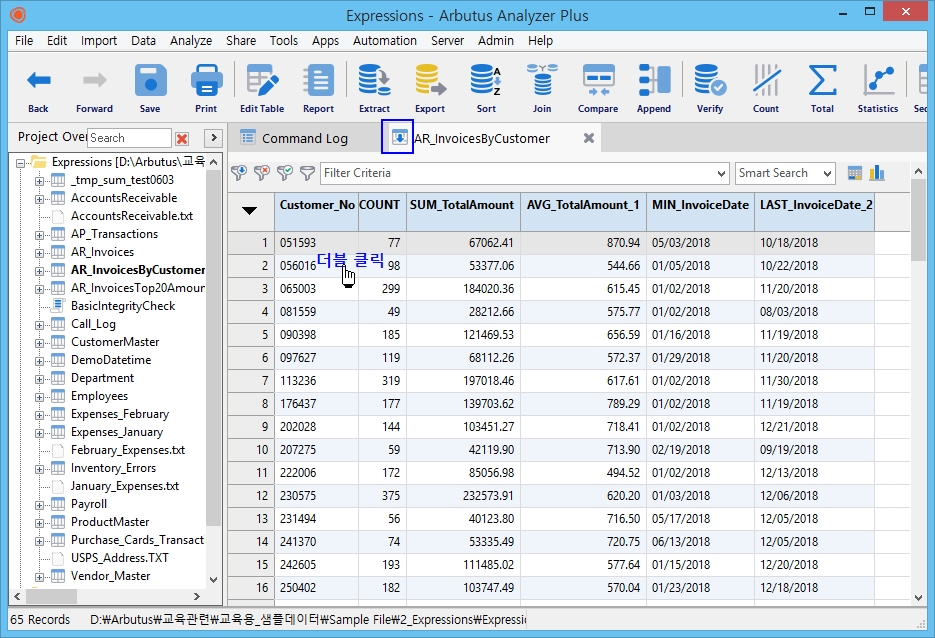This screenshot has width=935, height=638.
Task: Select the AR_Invoices table in the tree
Action: tap(103, 252)
